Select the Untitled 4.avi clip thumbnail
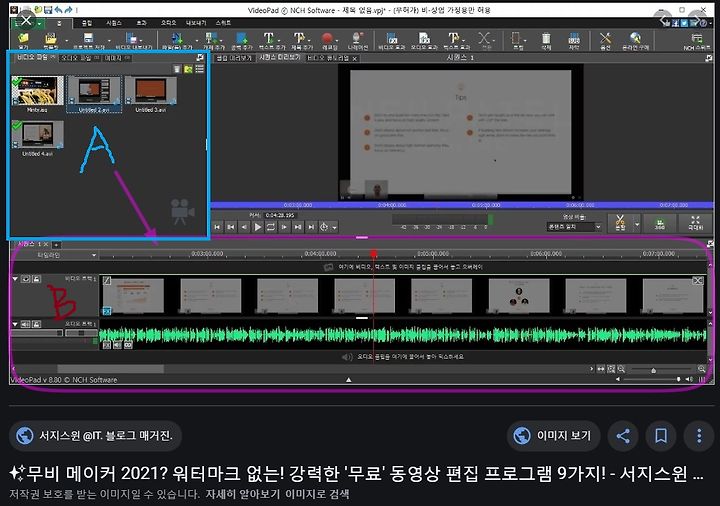This screenshot has width=720, height=506. (37, 138)
